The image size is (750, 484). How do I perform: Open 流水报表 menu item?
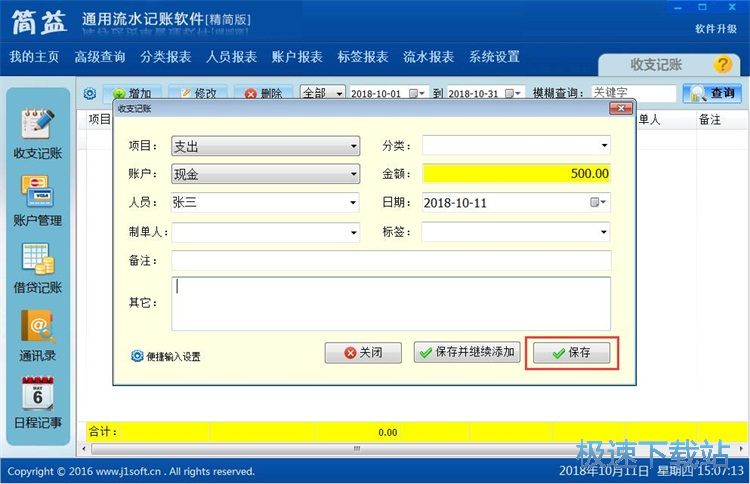click(428, 57)
